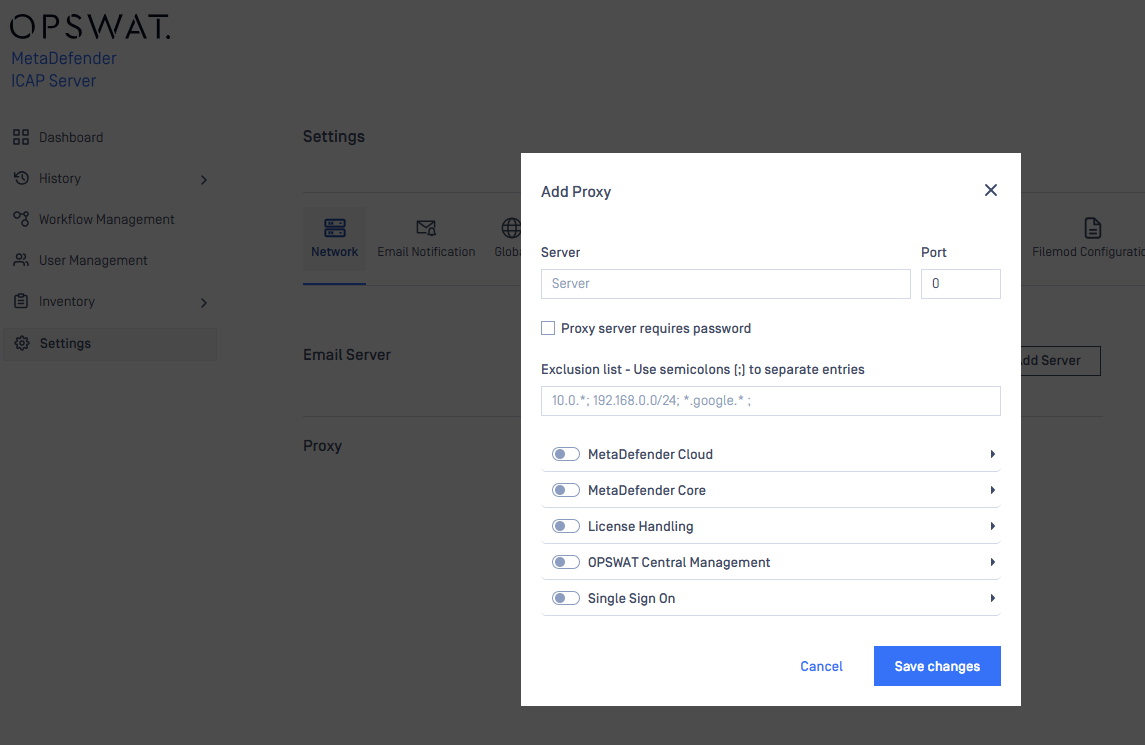Screen dimensions: 1145x745
Task: Click the Email Server heading
Action: (347, 354)
